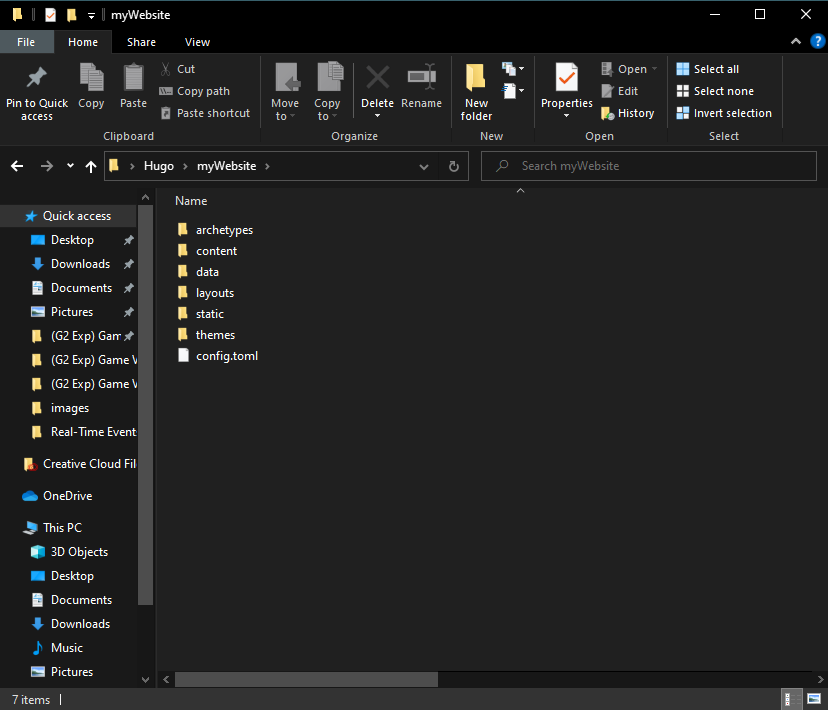Open the New item dropdown
Viewport: 828px width, 710px height.
pyautogui.click(x=513, y=69)
